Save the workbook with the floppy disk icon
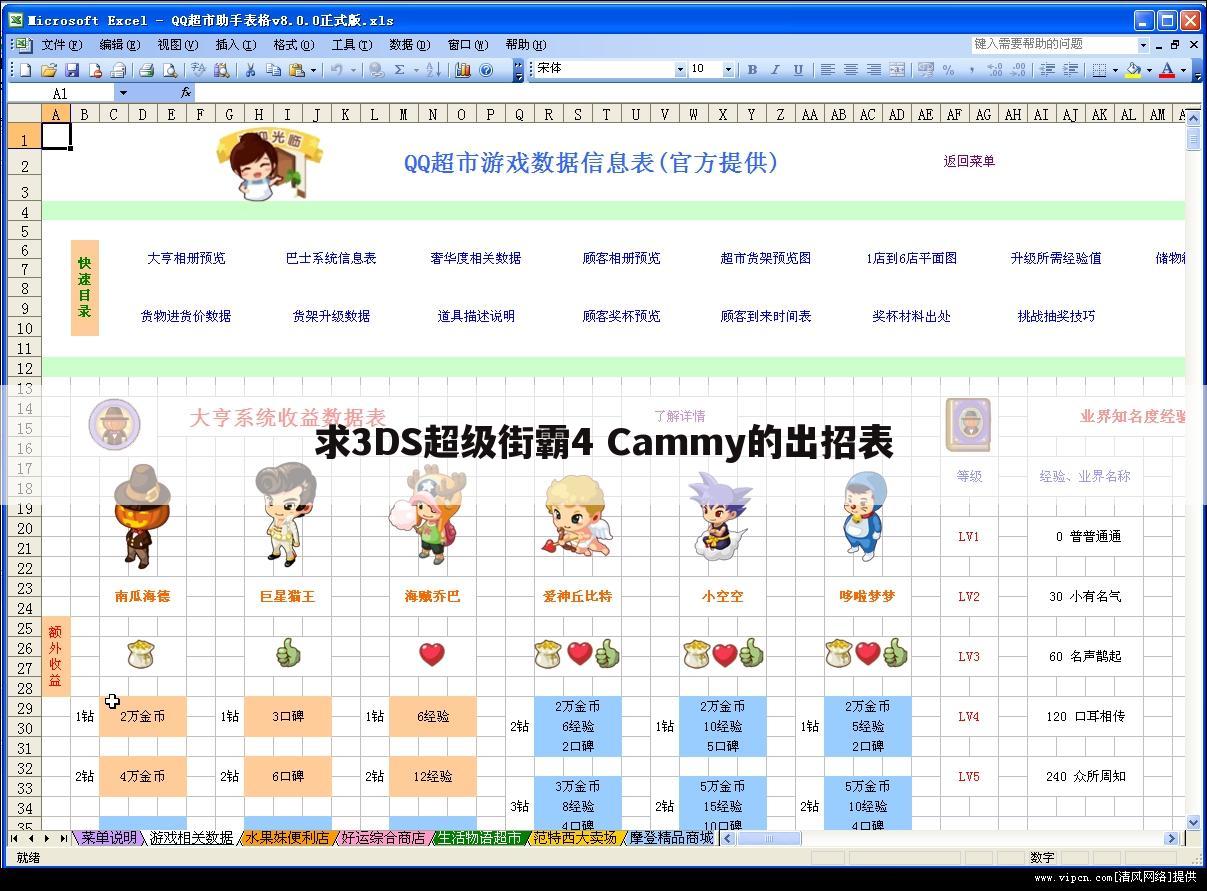This screenshot has height=891, width=1207. 72,70
